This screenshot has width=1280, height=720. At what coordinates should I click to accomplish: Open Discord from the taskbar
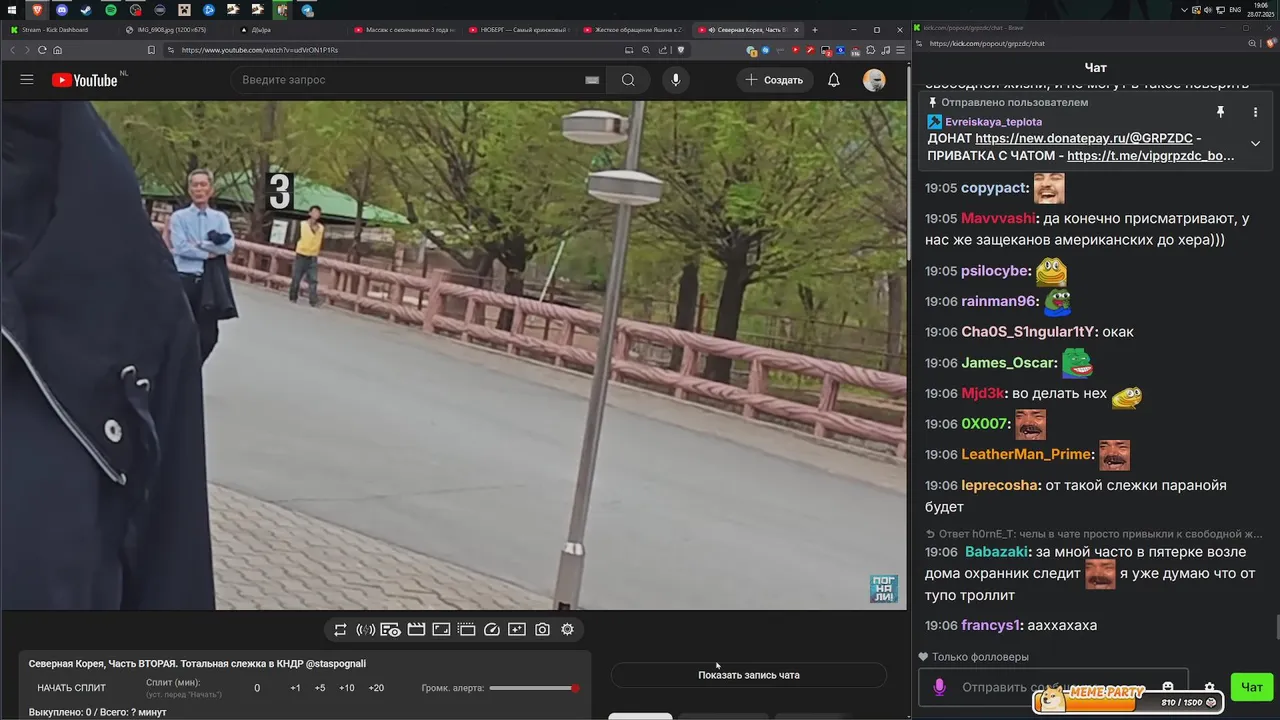click(x=62, y=10)
